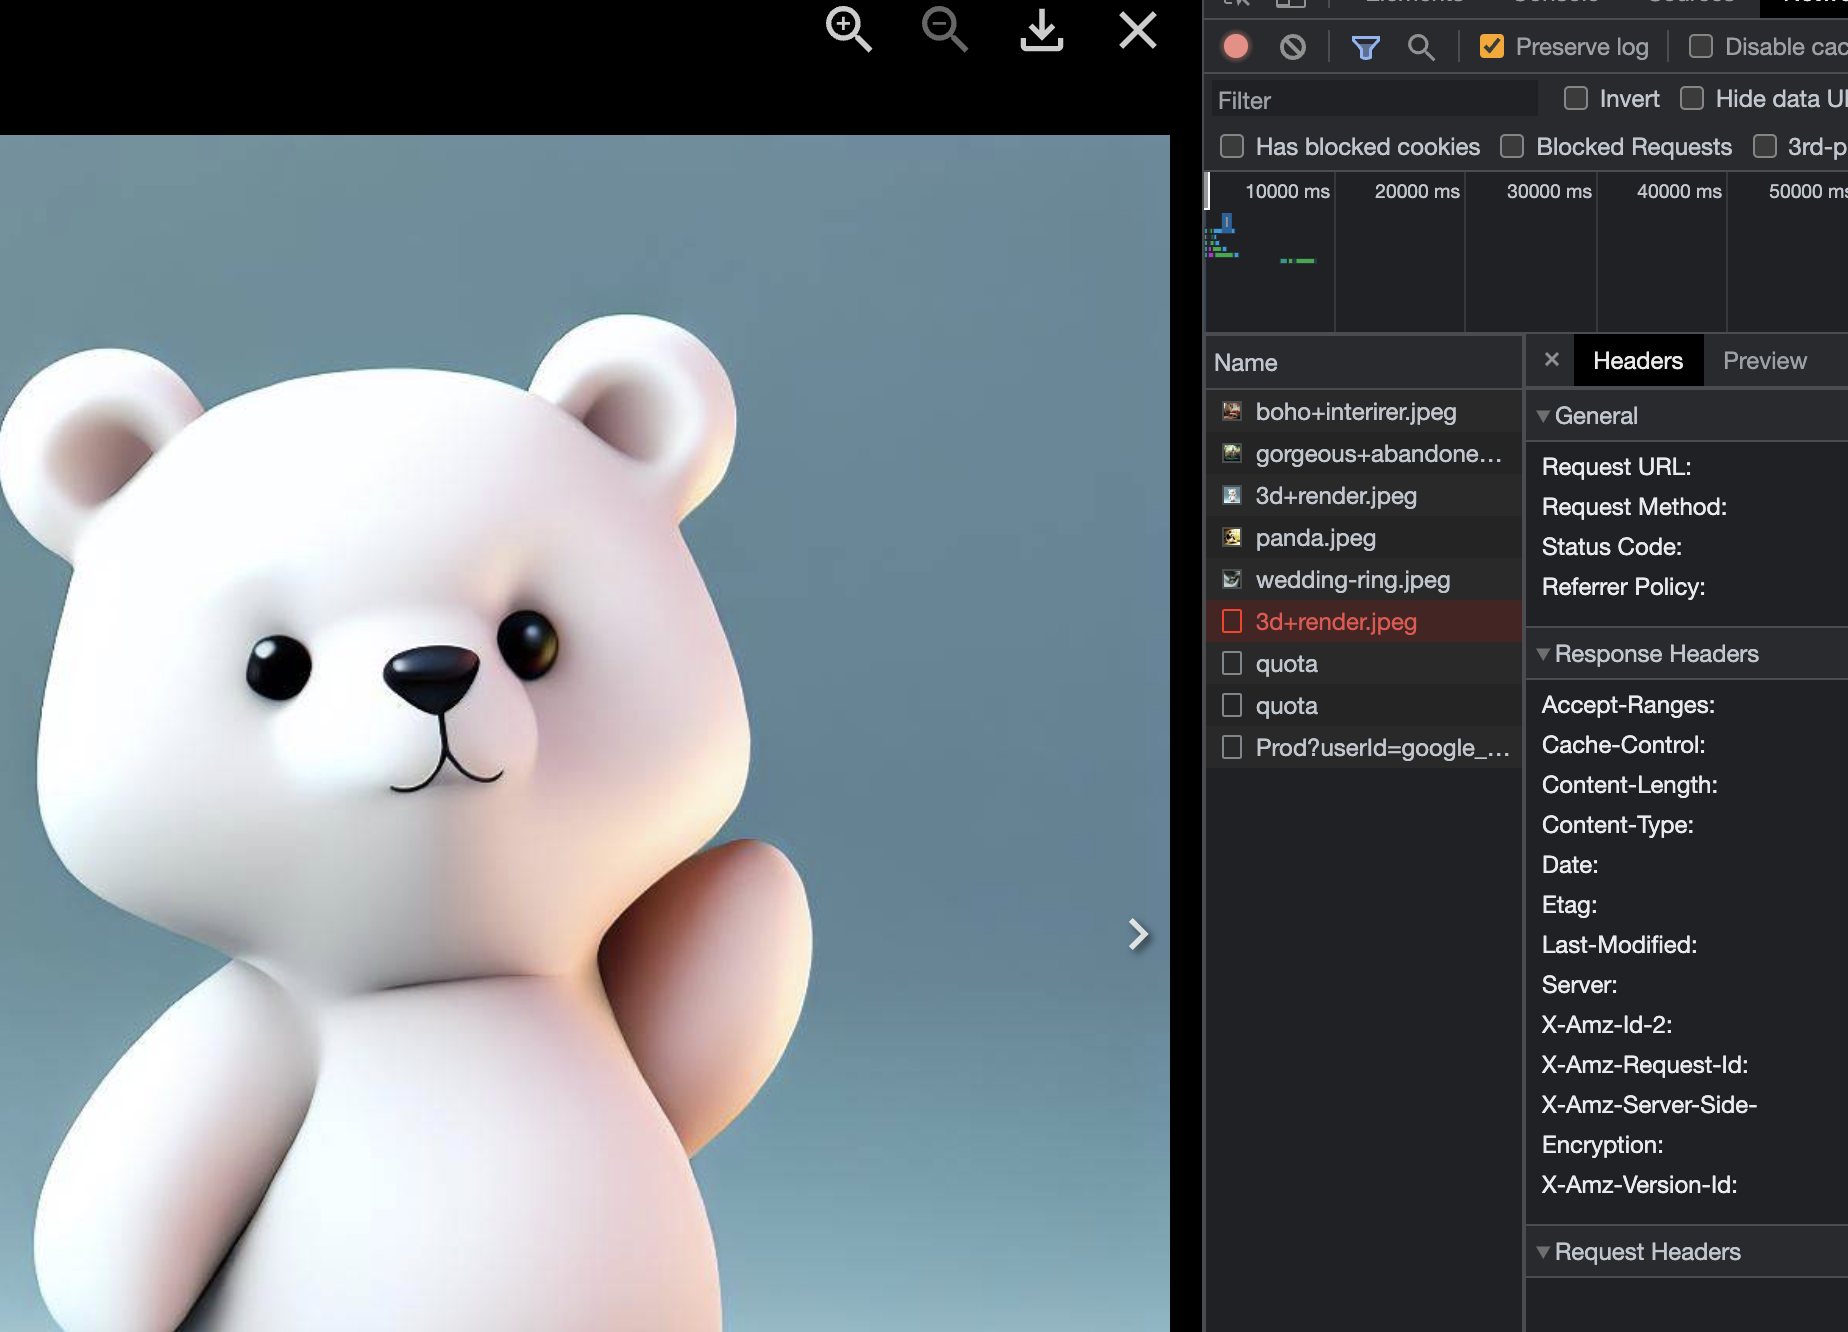Clear the network requests log
Image resolution: width=1848 pixels, height=1332 pixels.
[1292, 46]
